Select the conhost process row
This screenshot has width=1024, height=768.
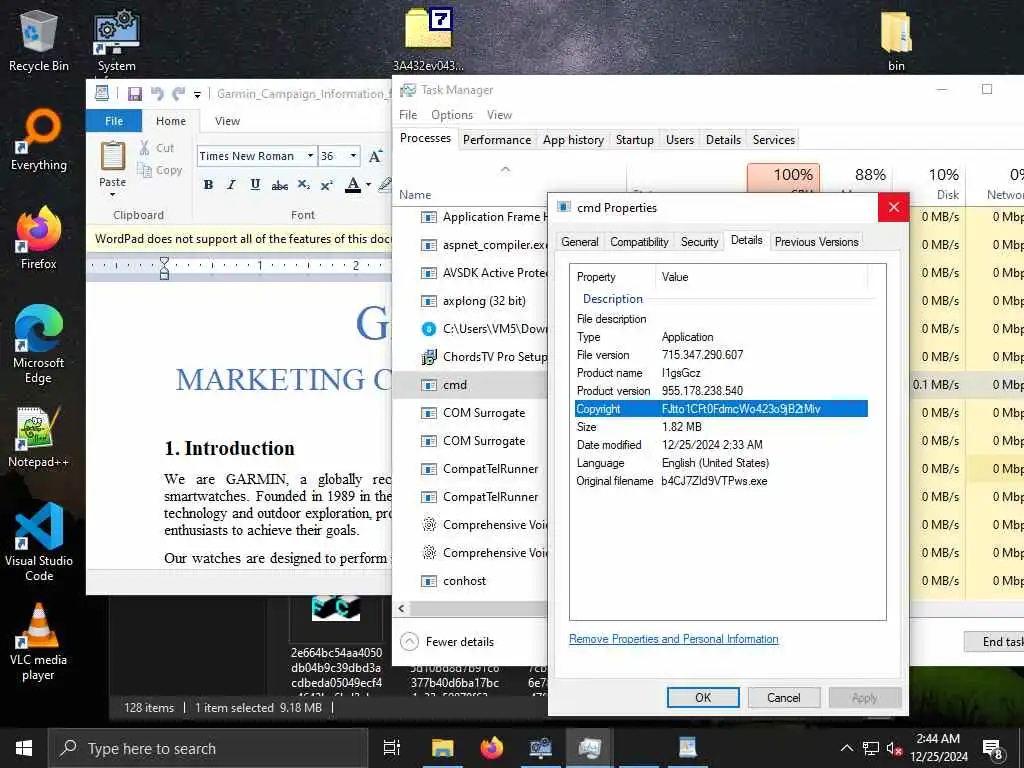point(470,581)
